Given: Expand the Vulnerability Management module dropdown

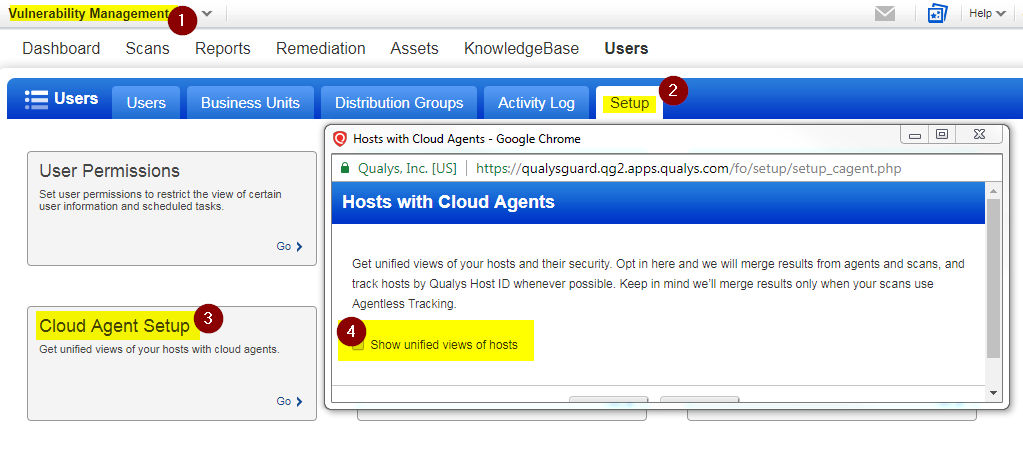Looking at the screenshot, I should (x=207, y=13).
